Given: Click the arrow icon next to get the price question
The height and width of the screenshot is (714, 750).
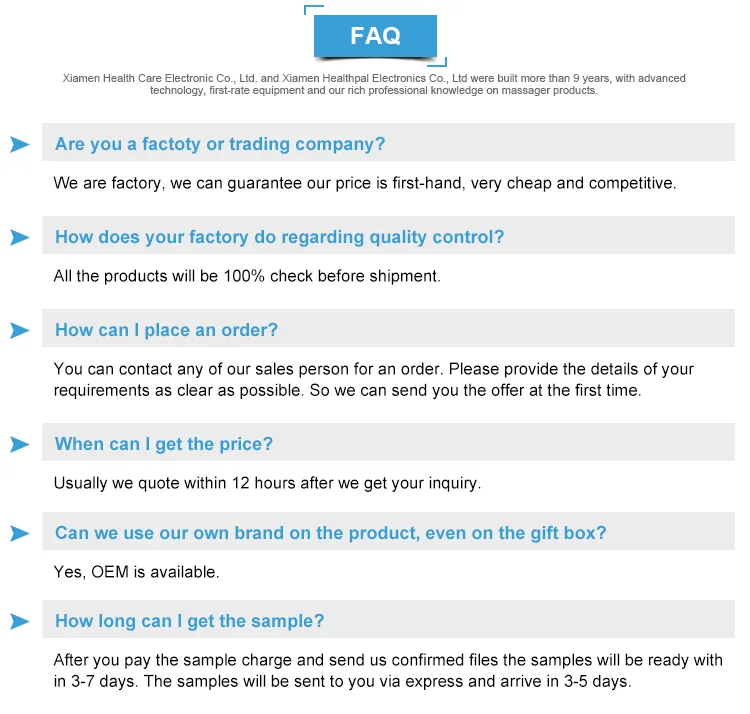Looking at the screenshot, I should click(19, 444).
